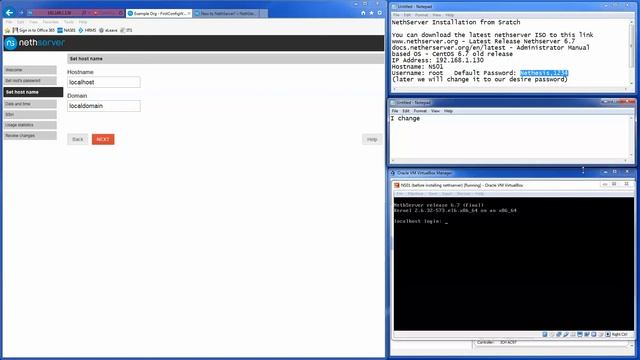Select the Set host name step
Image resolution: width=640 pixels, height=360 pixels.
click(x=33, y=92)
